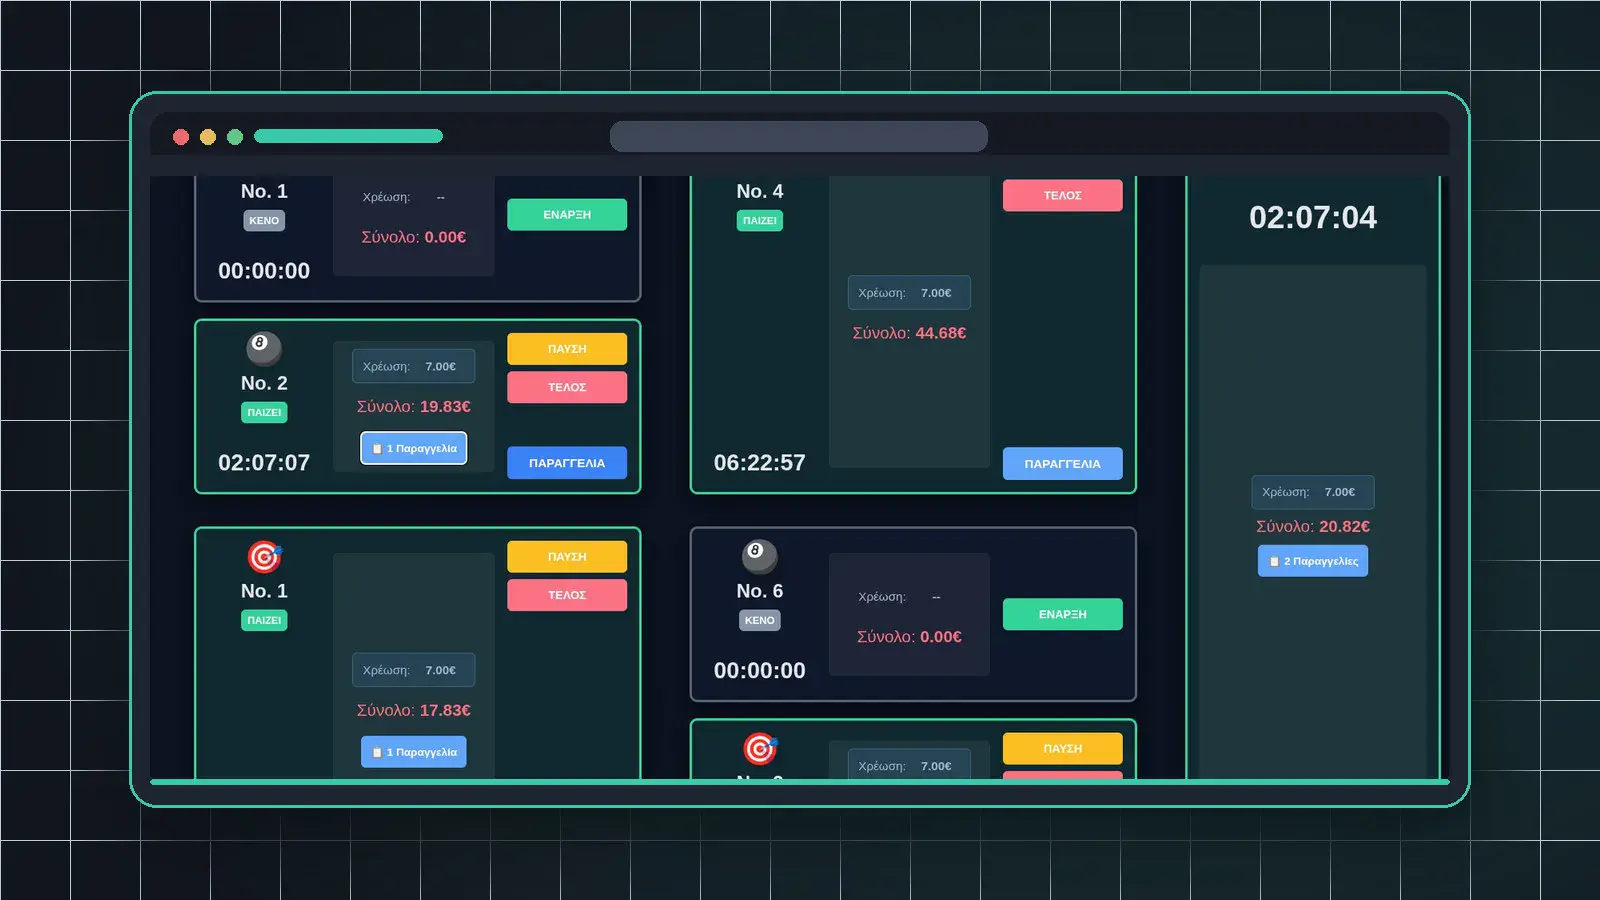Click the 8-ball icon on table No. 2
Image resolution: width=1600 pixels, height=900 pixels.
coord(264,348)
